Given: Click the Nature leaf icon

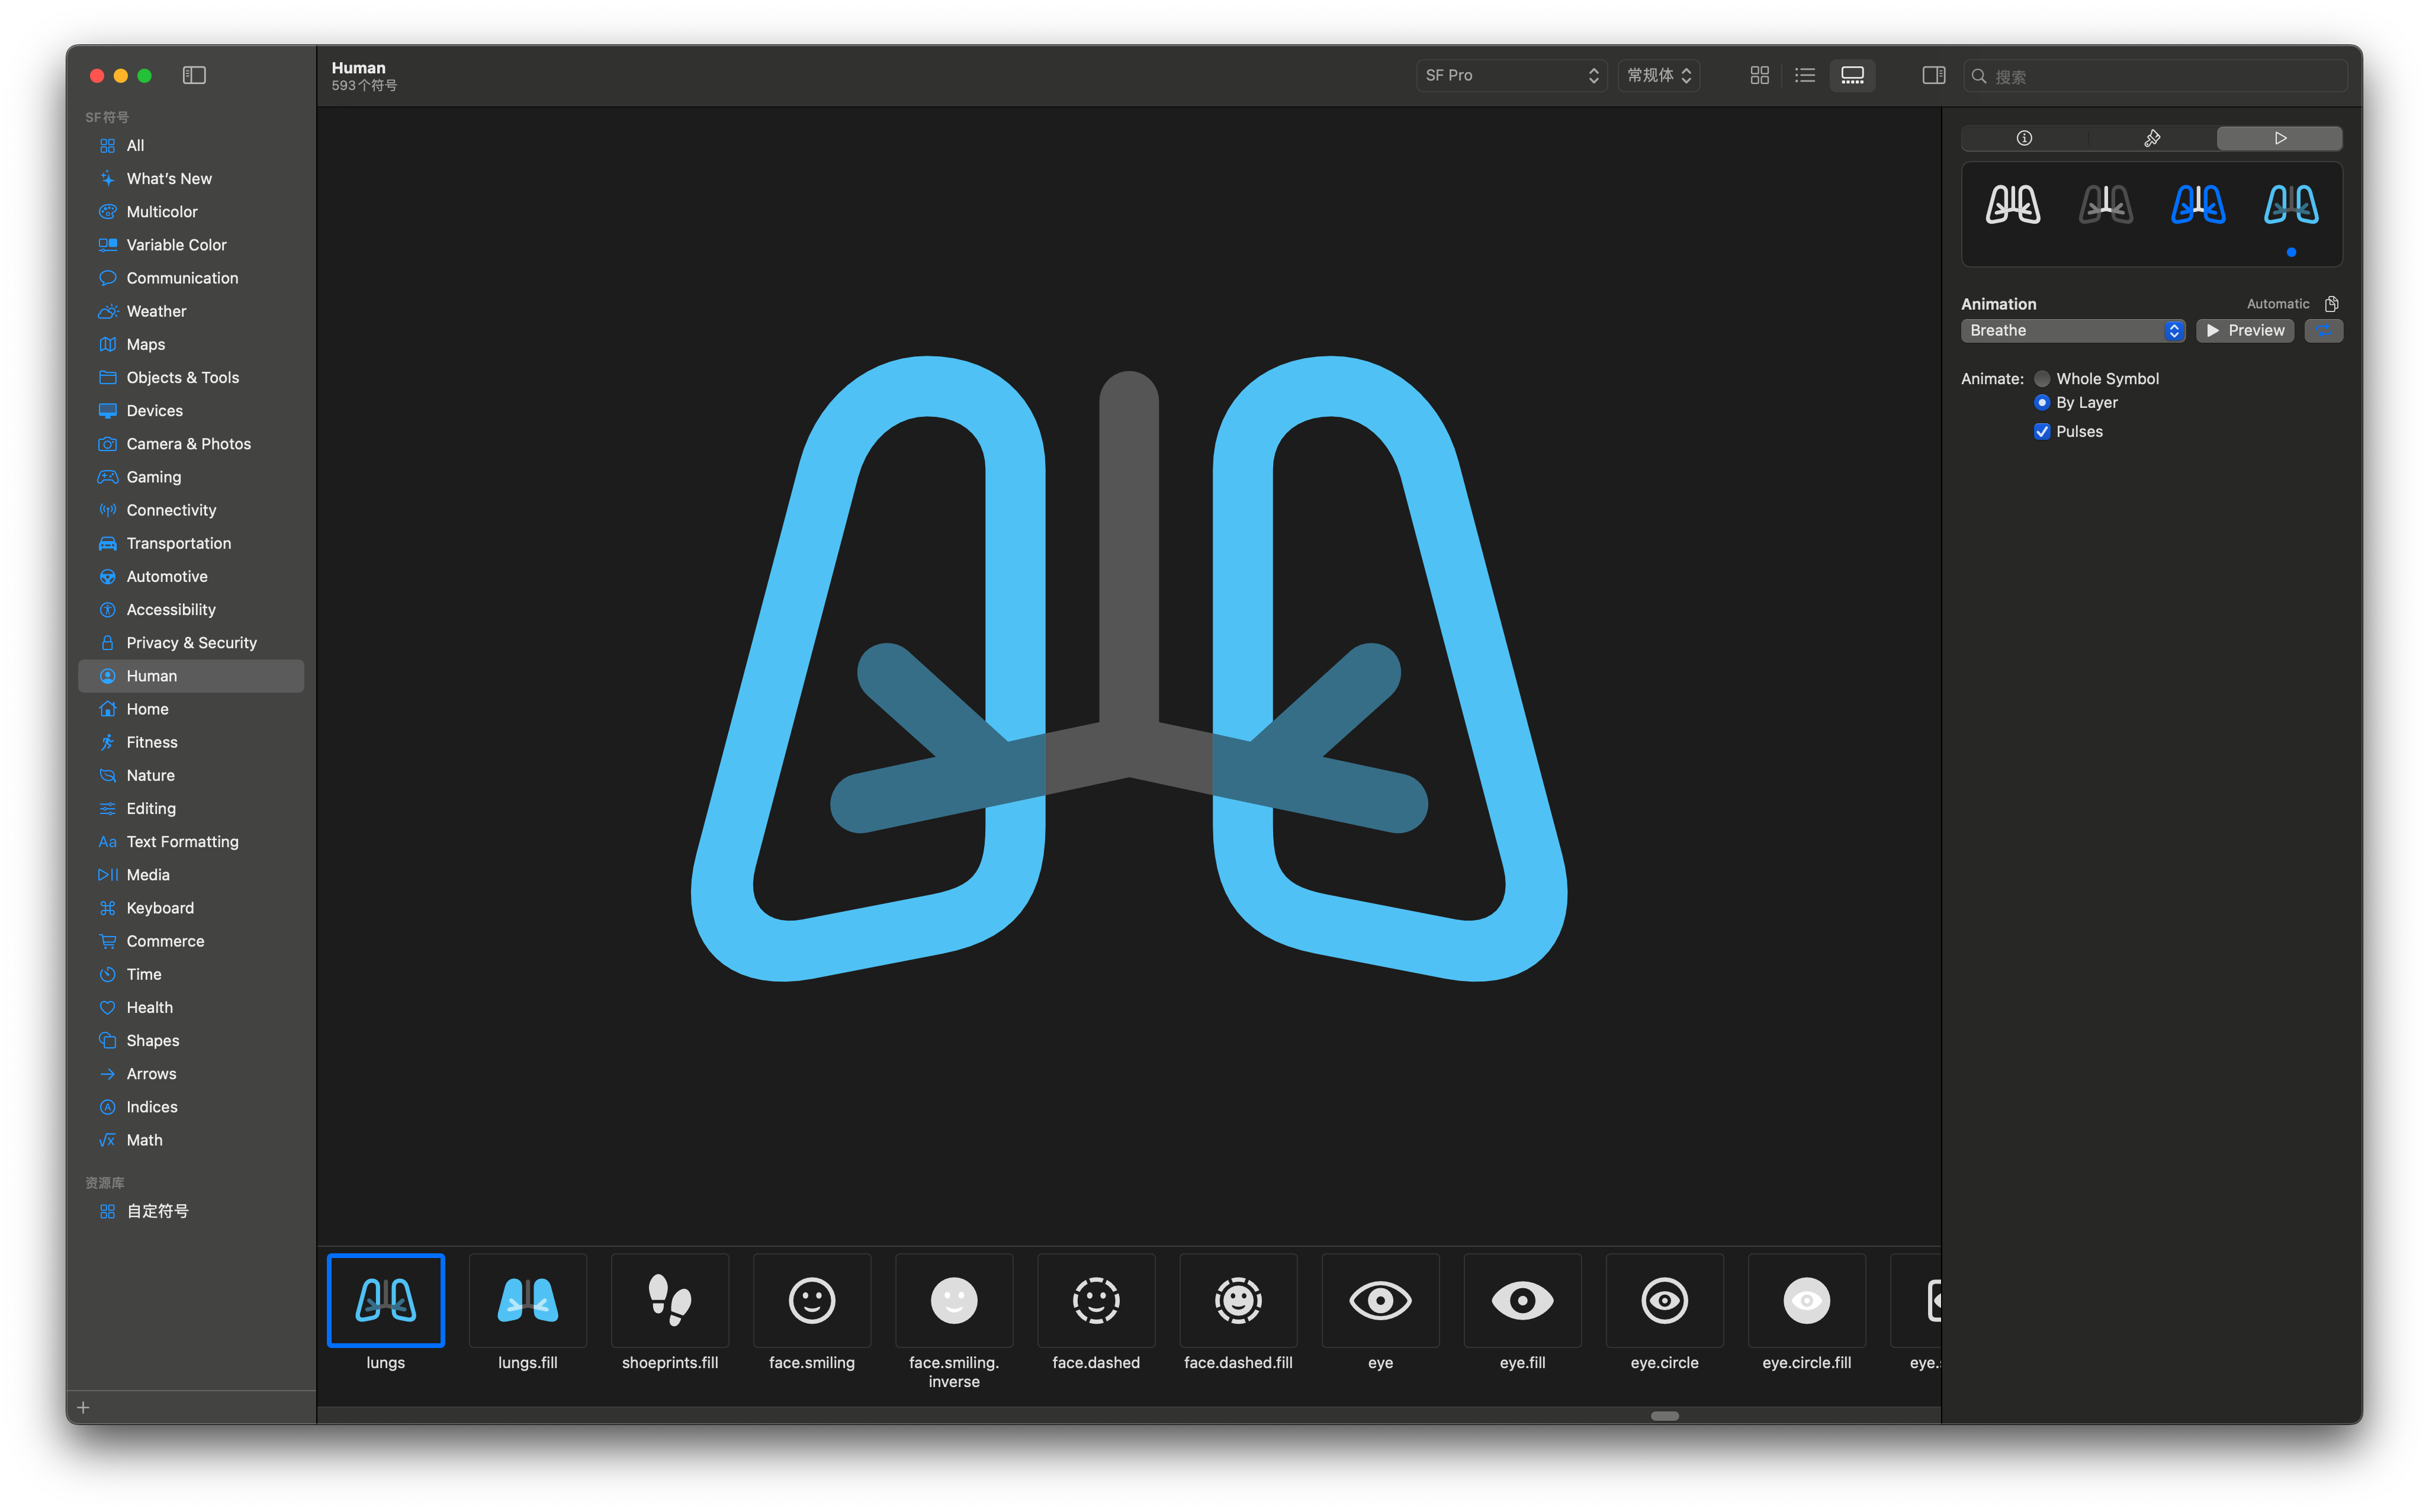Looking at the screenshot, I should (x=107, y=775).
